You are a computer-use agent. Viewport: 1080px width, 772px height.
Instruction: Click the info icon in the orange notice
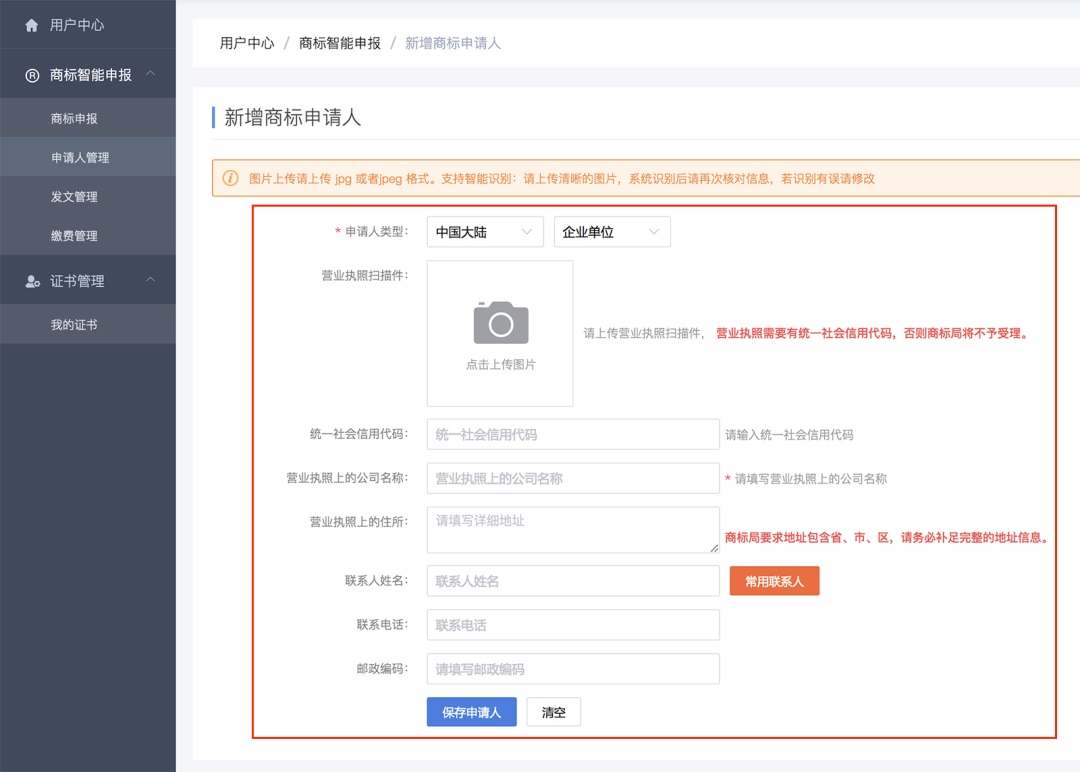click(231, 178)
